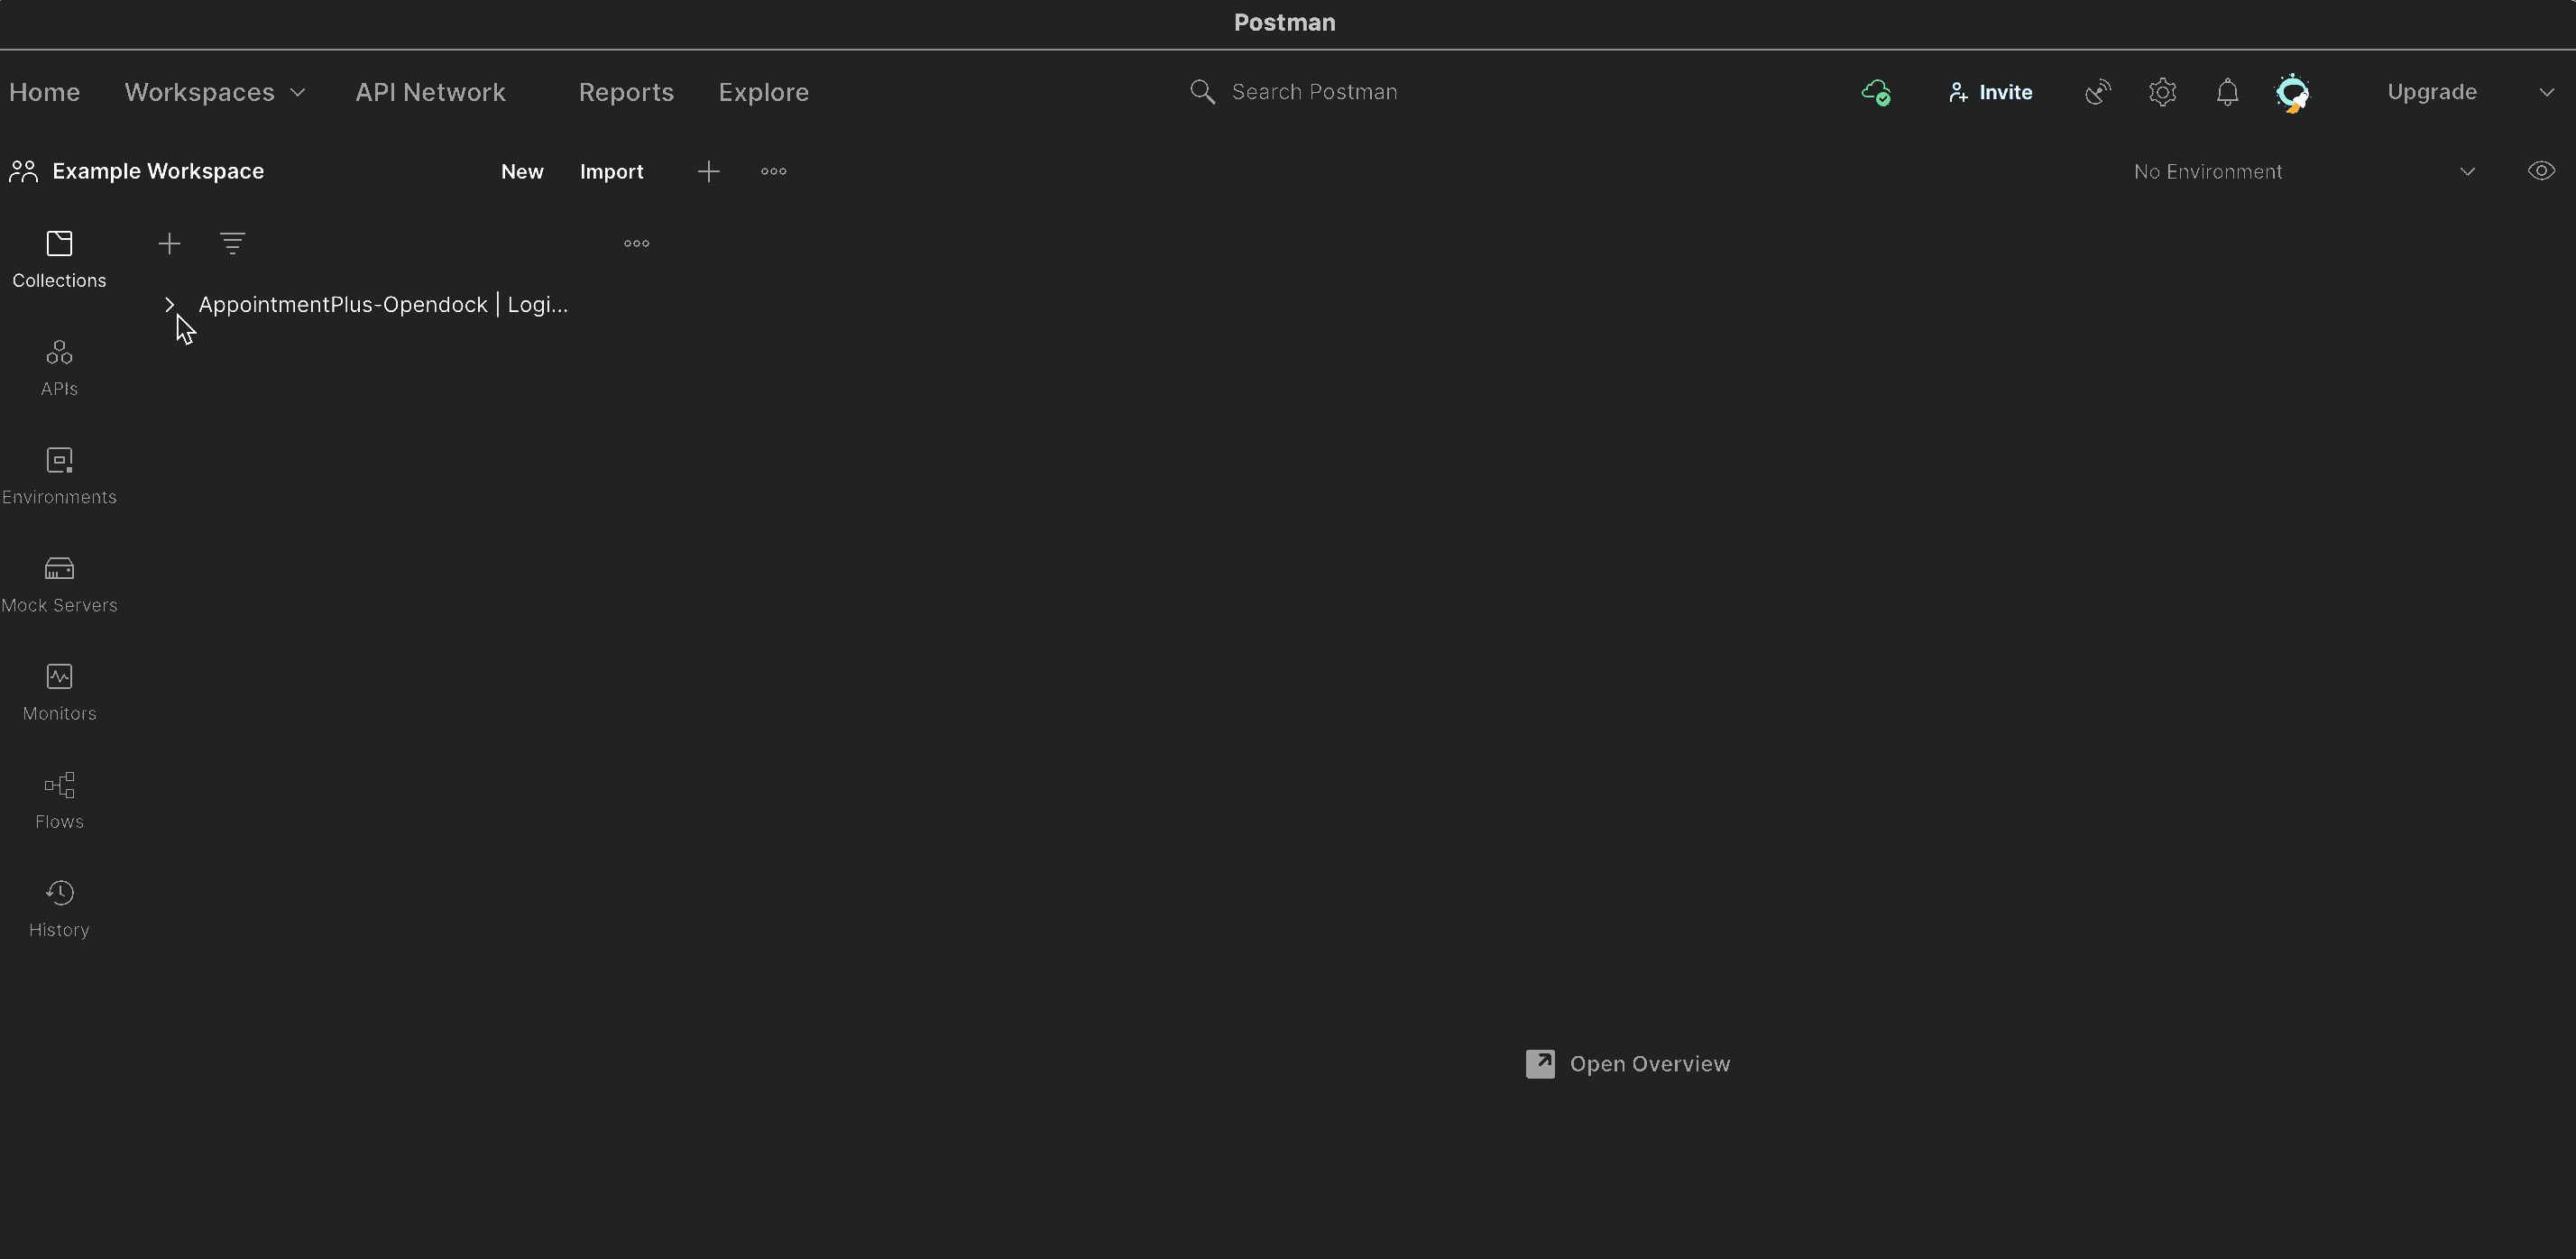Open API Network menu
This screenshot has height=1259, width=2576.
[430, 92]
